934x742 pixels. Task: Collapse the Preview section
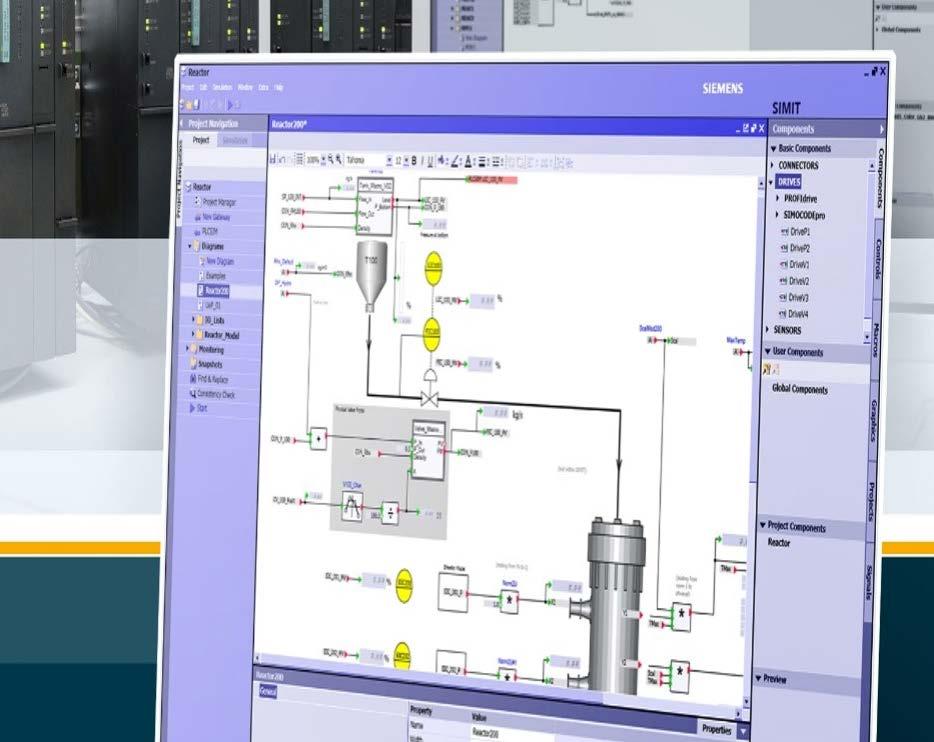pyautogui.click(x=758, y=678)
